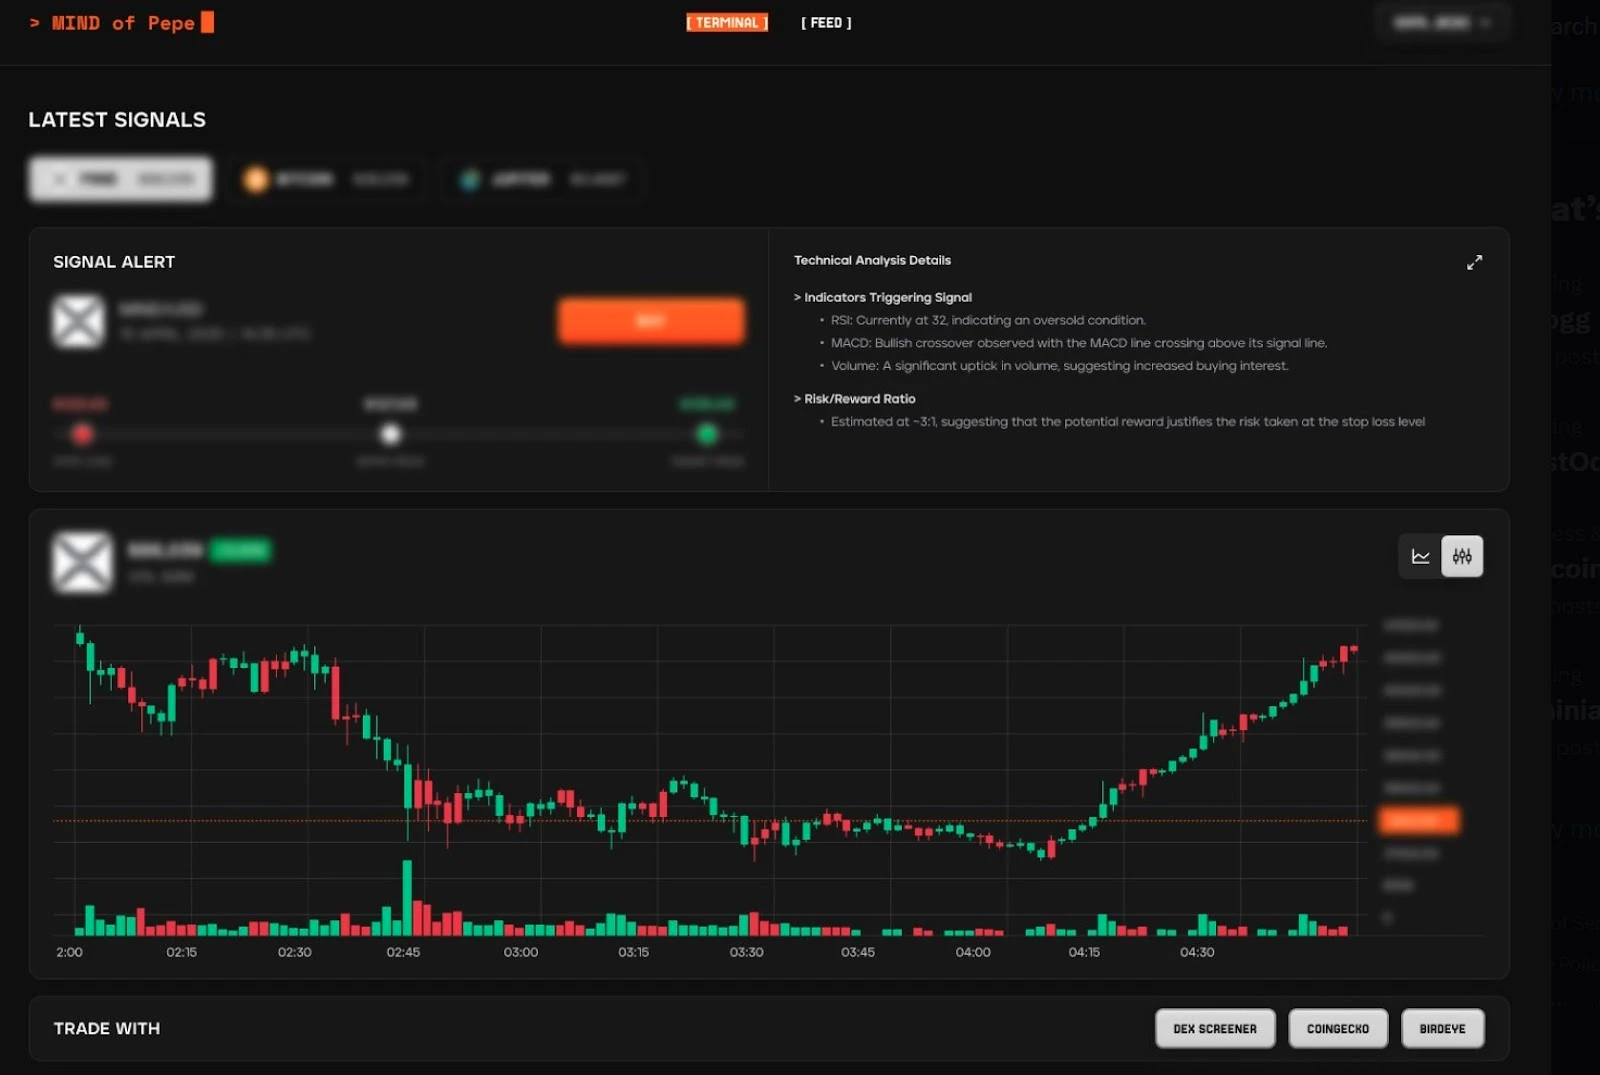Open the FEED tab
1600x1075 pixels.
coord(826,23)
